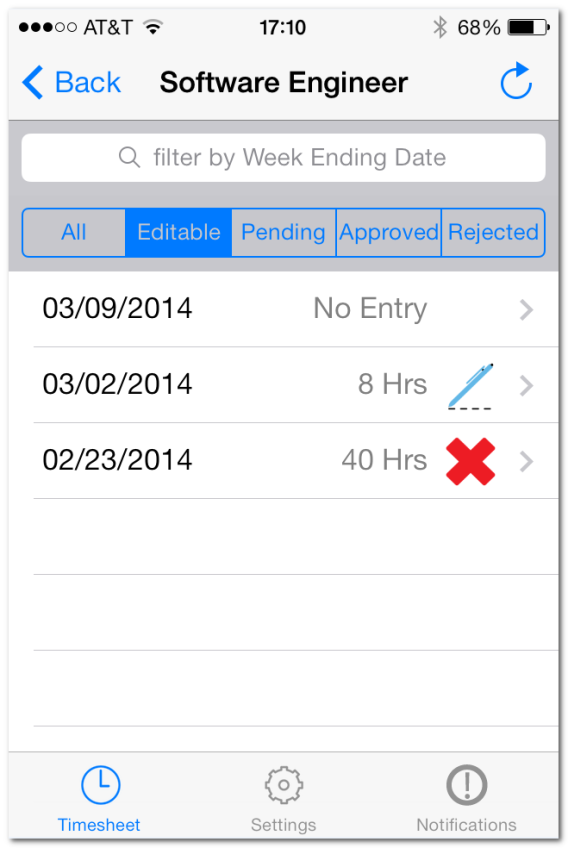568x848 pixels.
Task: Select the All filter segment
Action: [x=74, y=233]
